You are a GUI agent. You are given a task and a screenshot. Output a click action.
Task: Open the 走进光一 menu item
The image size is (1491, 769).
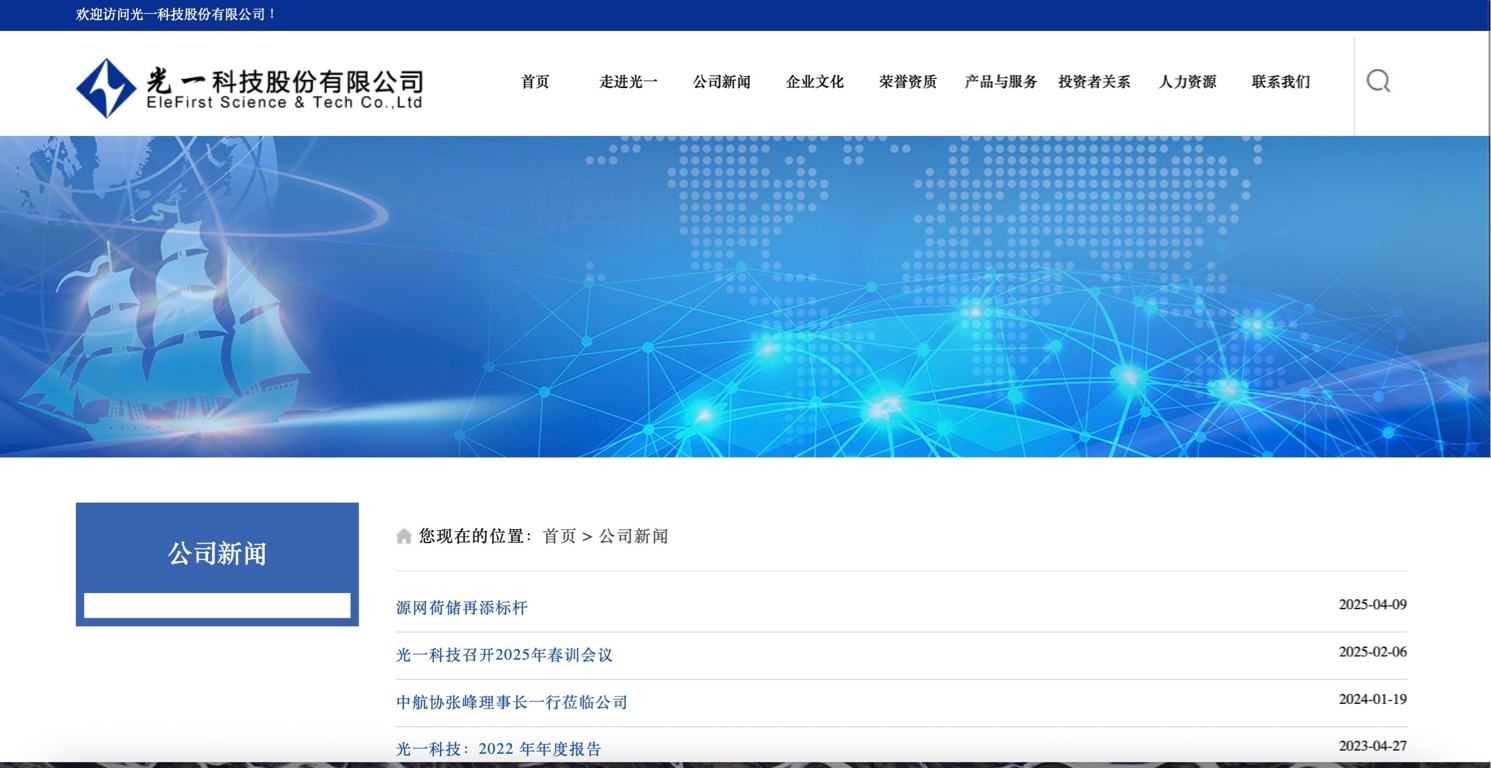pos(628,82)
